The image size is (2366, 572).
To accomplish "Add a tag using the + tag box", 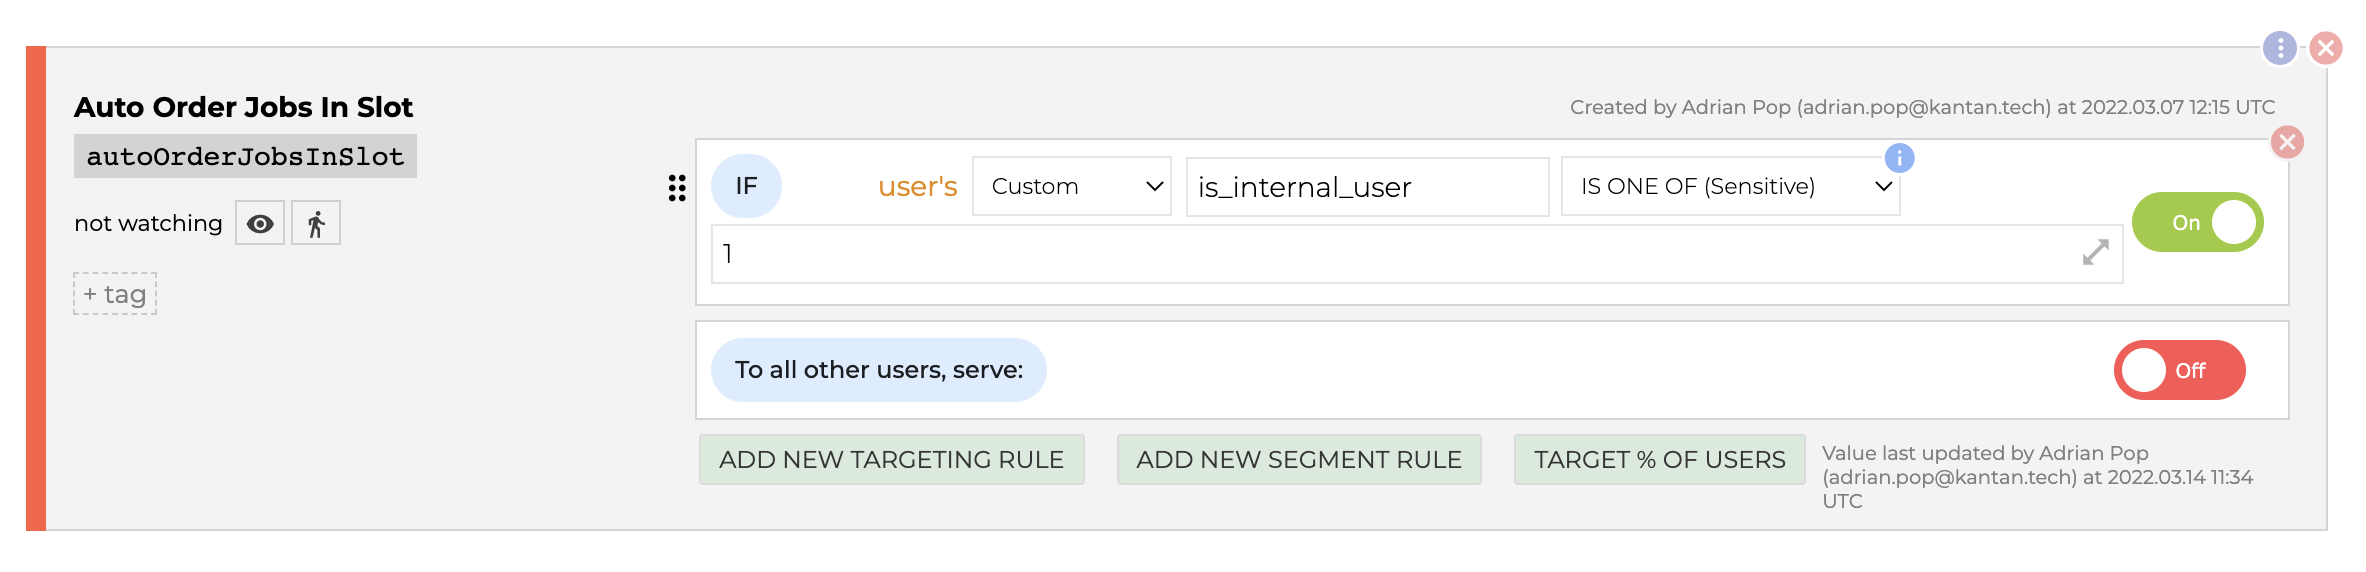I will pos(115,294).
